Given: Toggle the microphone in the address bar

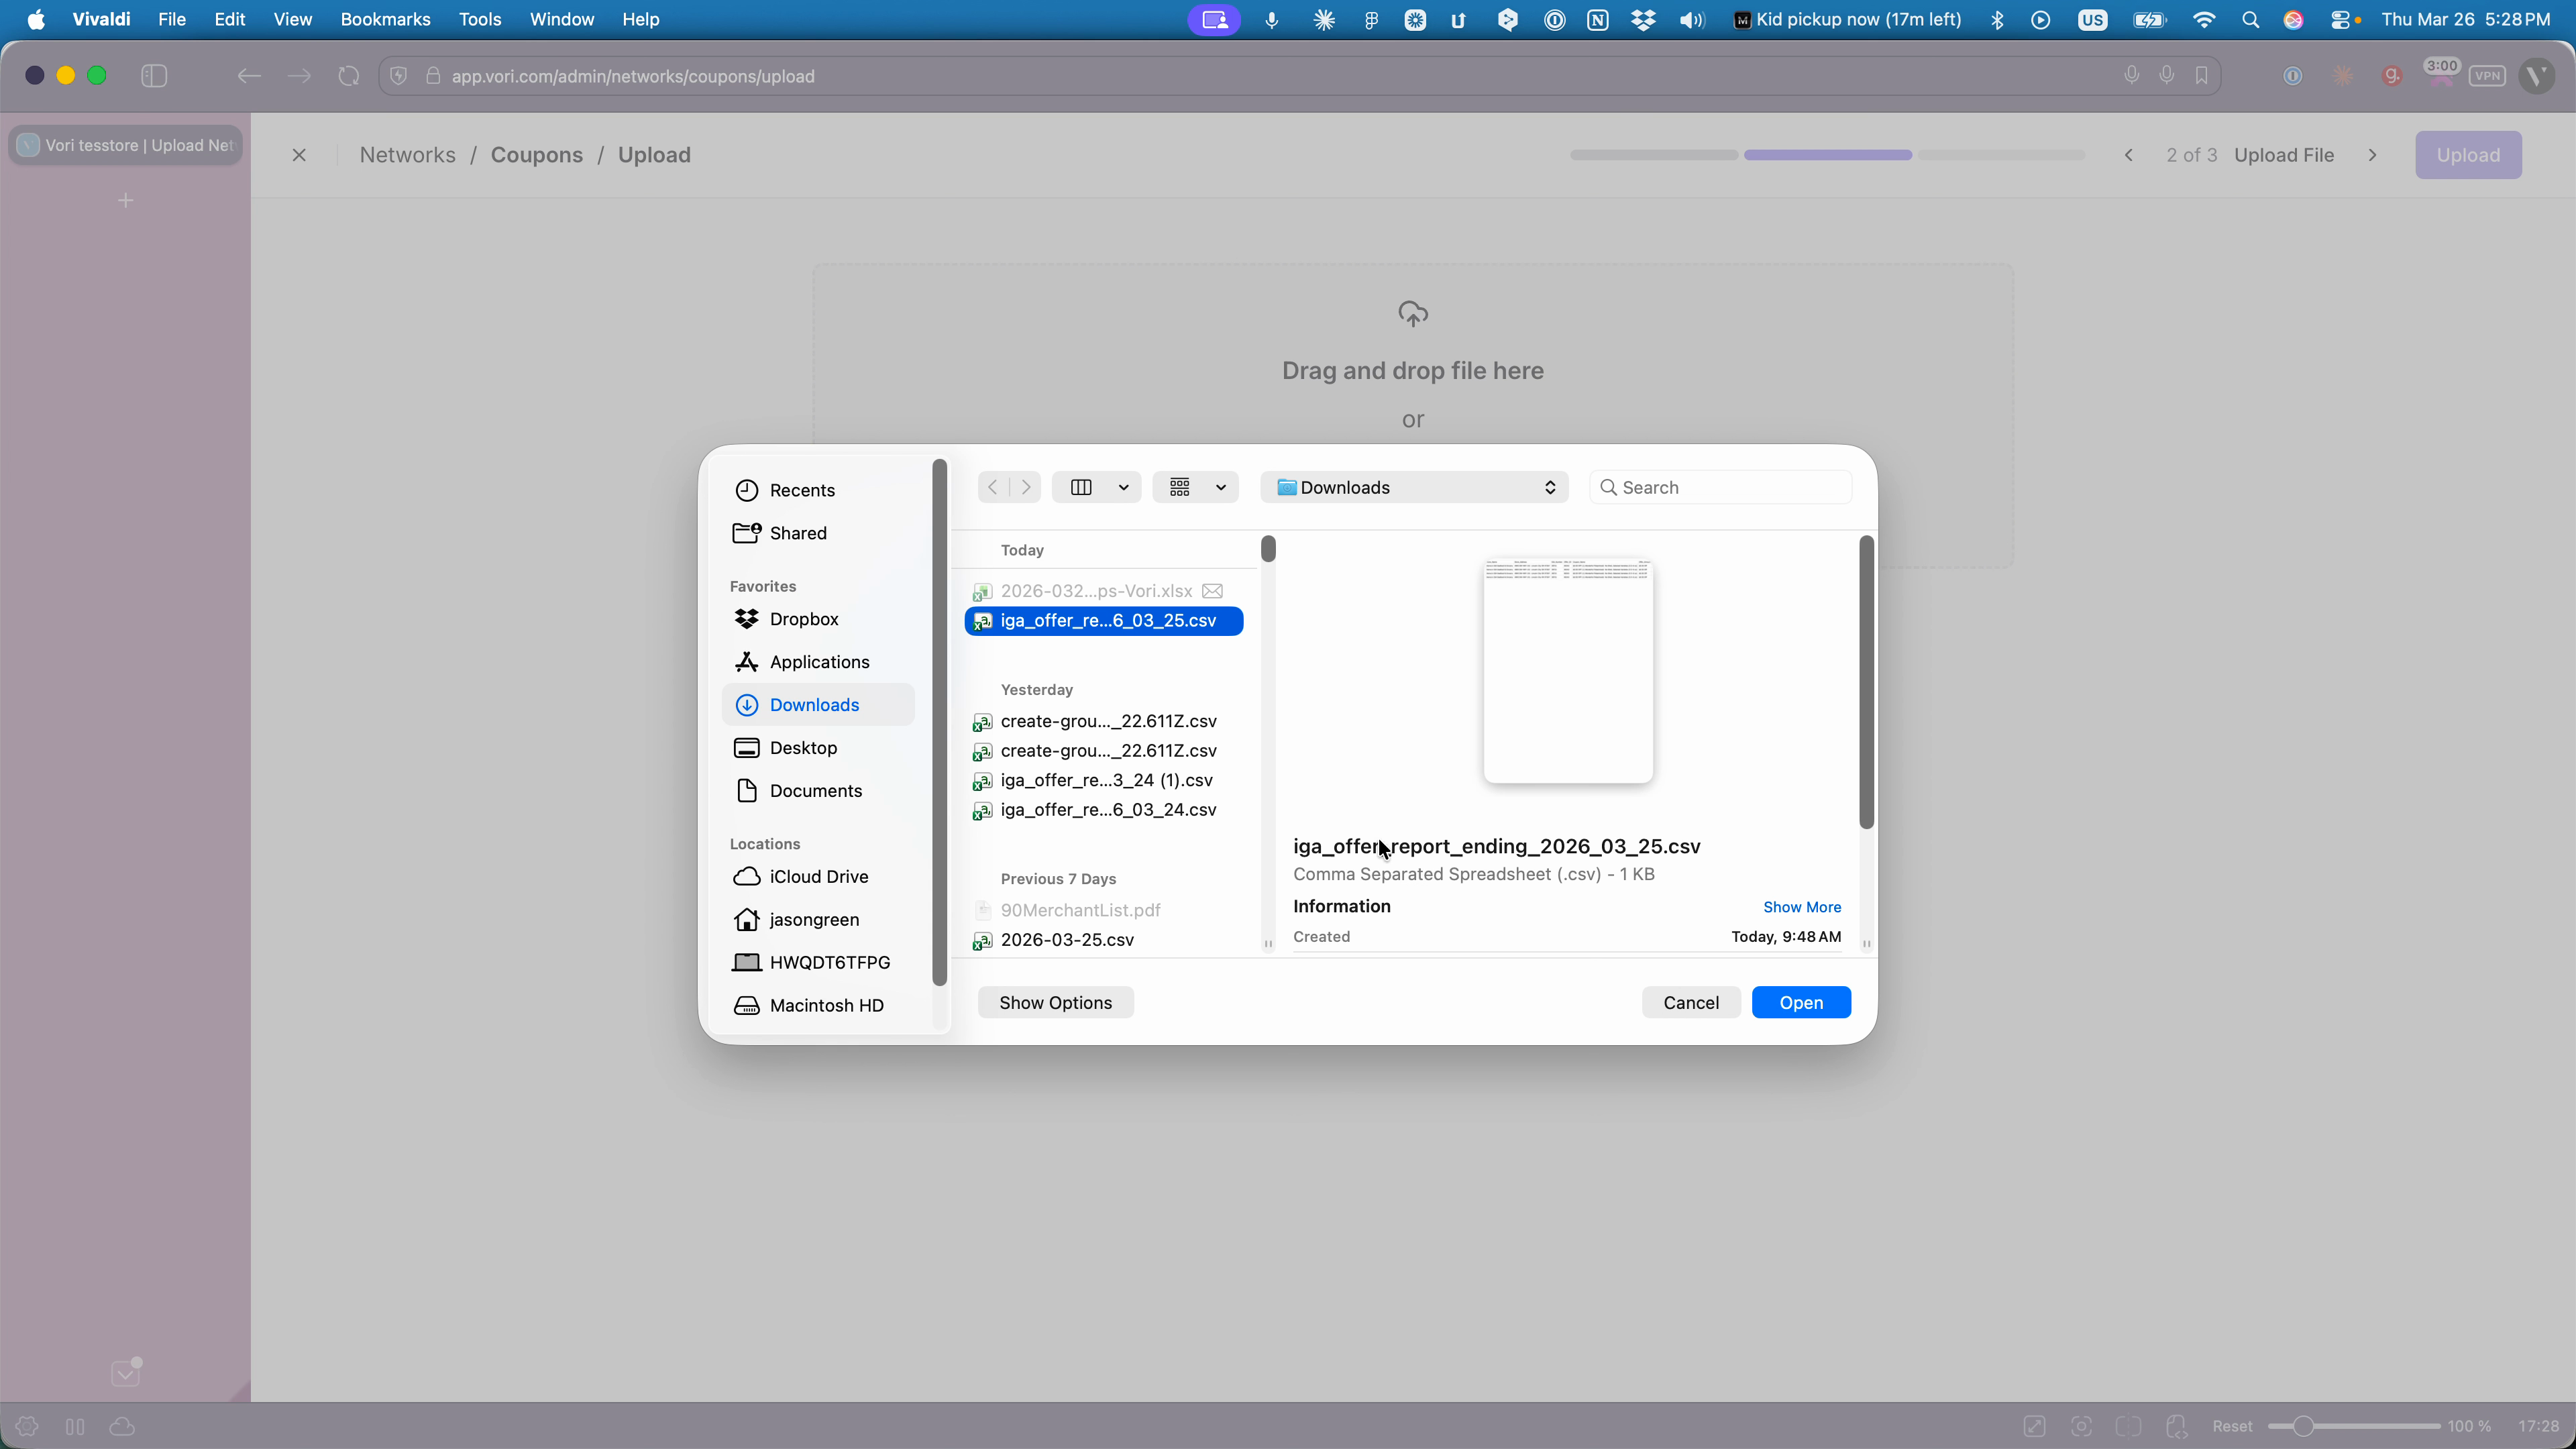Looking at the screenshot, I should point(2133,76).
